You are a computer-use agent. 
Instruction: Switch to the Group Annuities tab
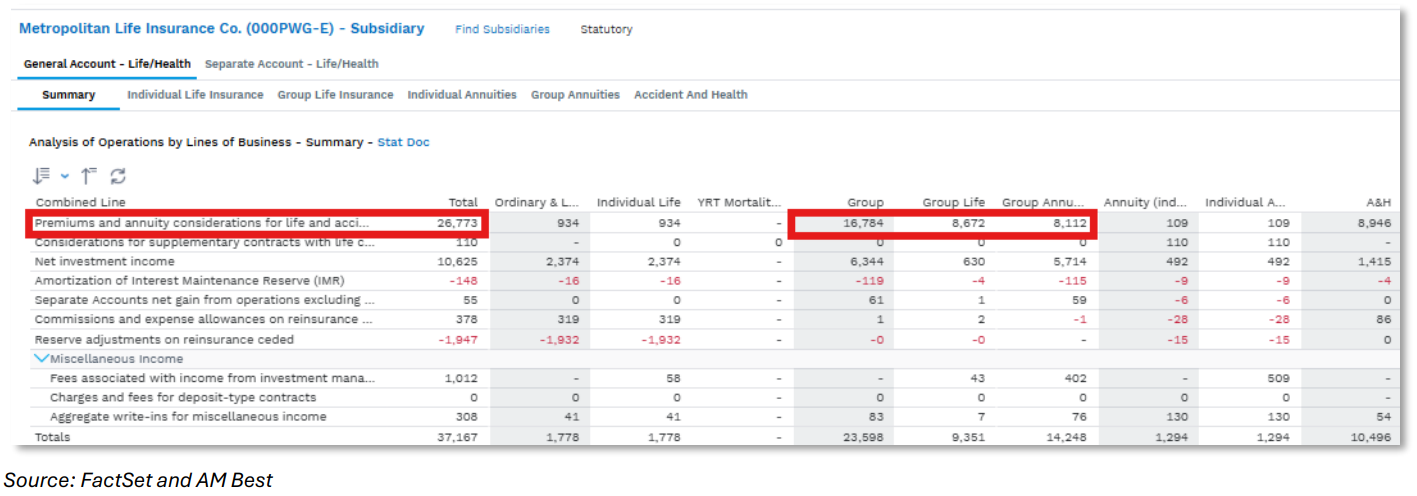(575, 95)
